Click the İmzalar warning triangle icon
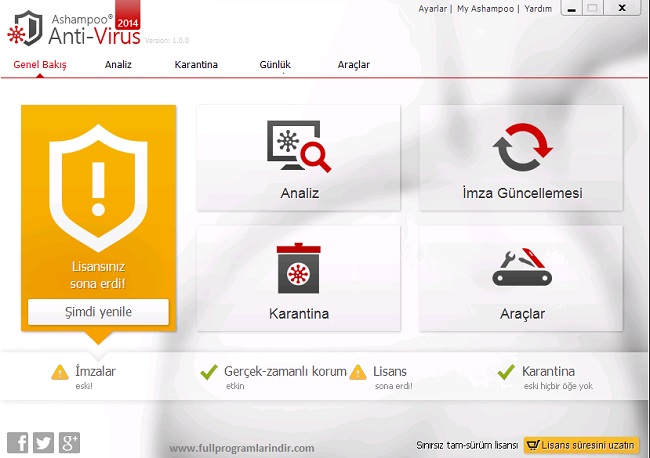 60,372
